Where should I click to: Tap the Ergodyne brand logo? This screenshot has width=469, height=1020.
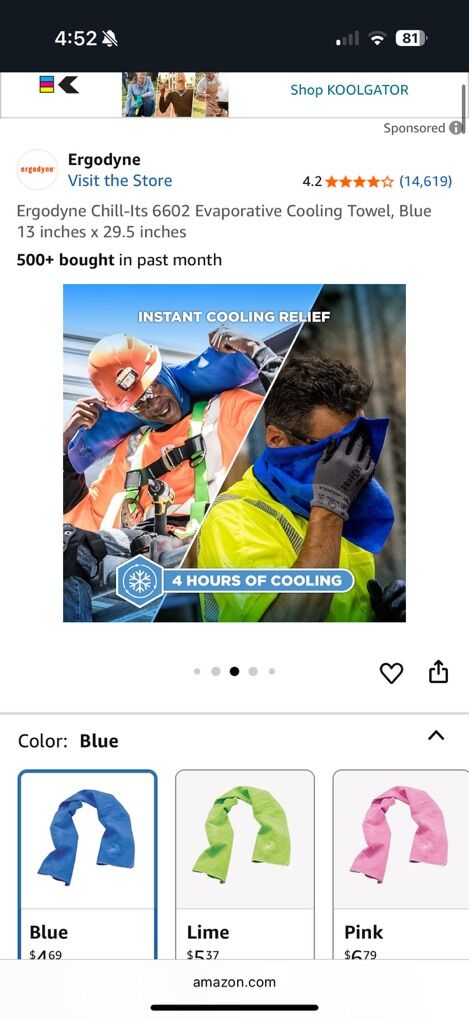37,170
